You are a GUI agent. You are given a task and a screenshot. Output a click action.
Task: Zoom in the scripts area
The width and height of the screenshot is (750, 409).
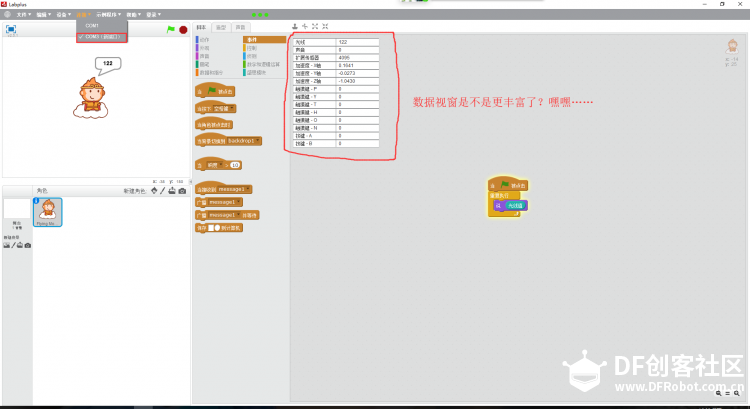pos(737,393)
